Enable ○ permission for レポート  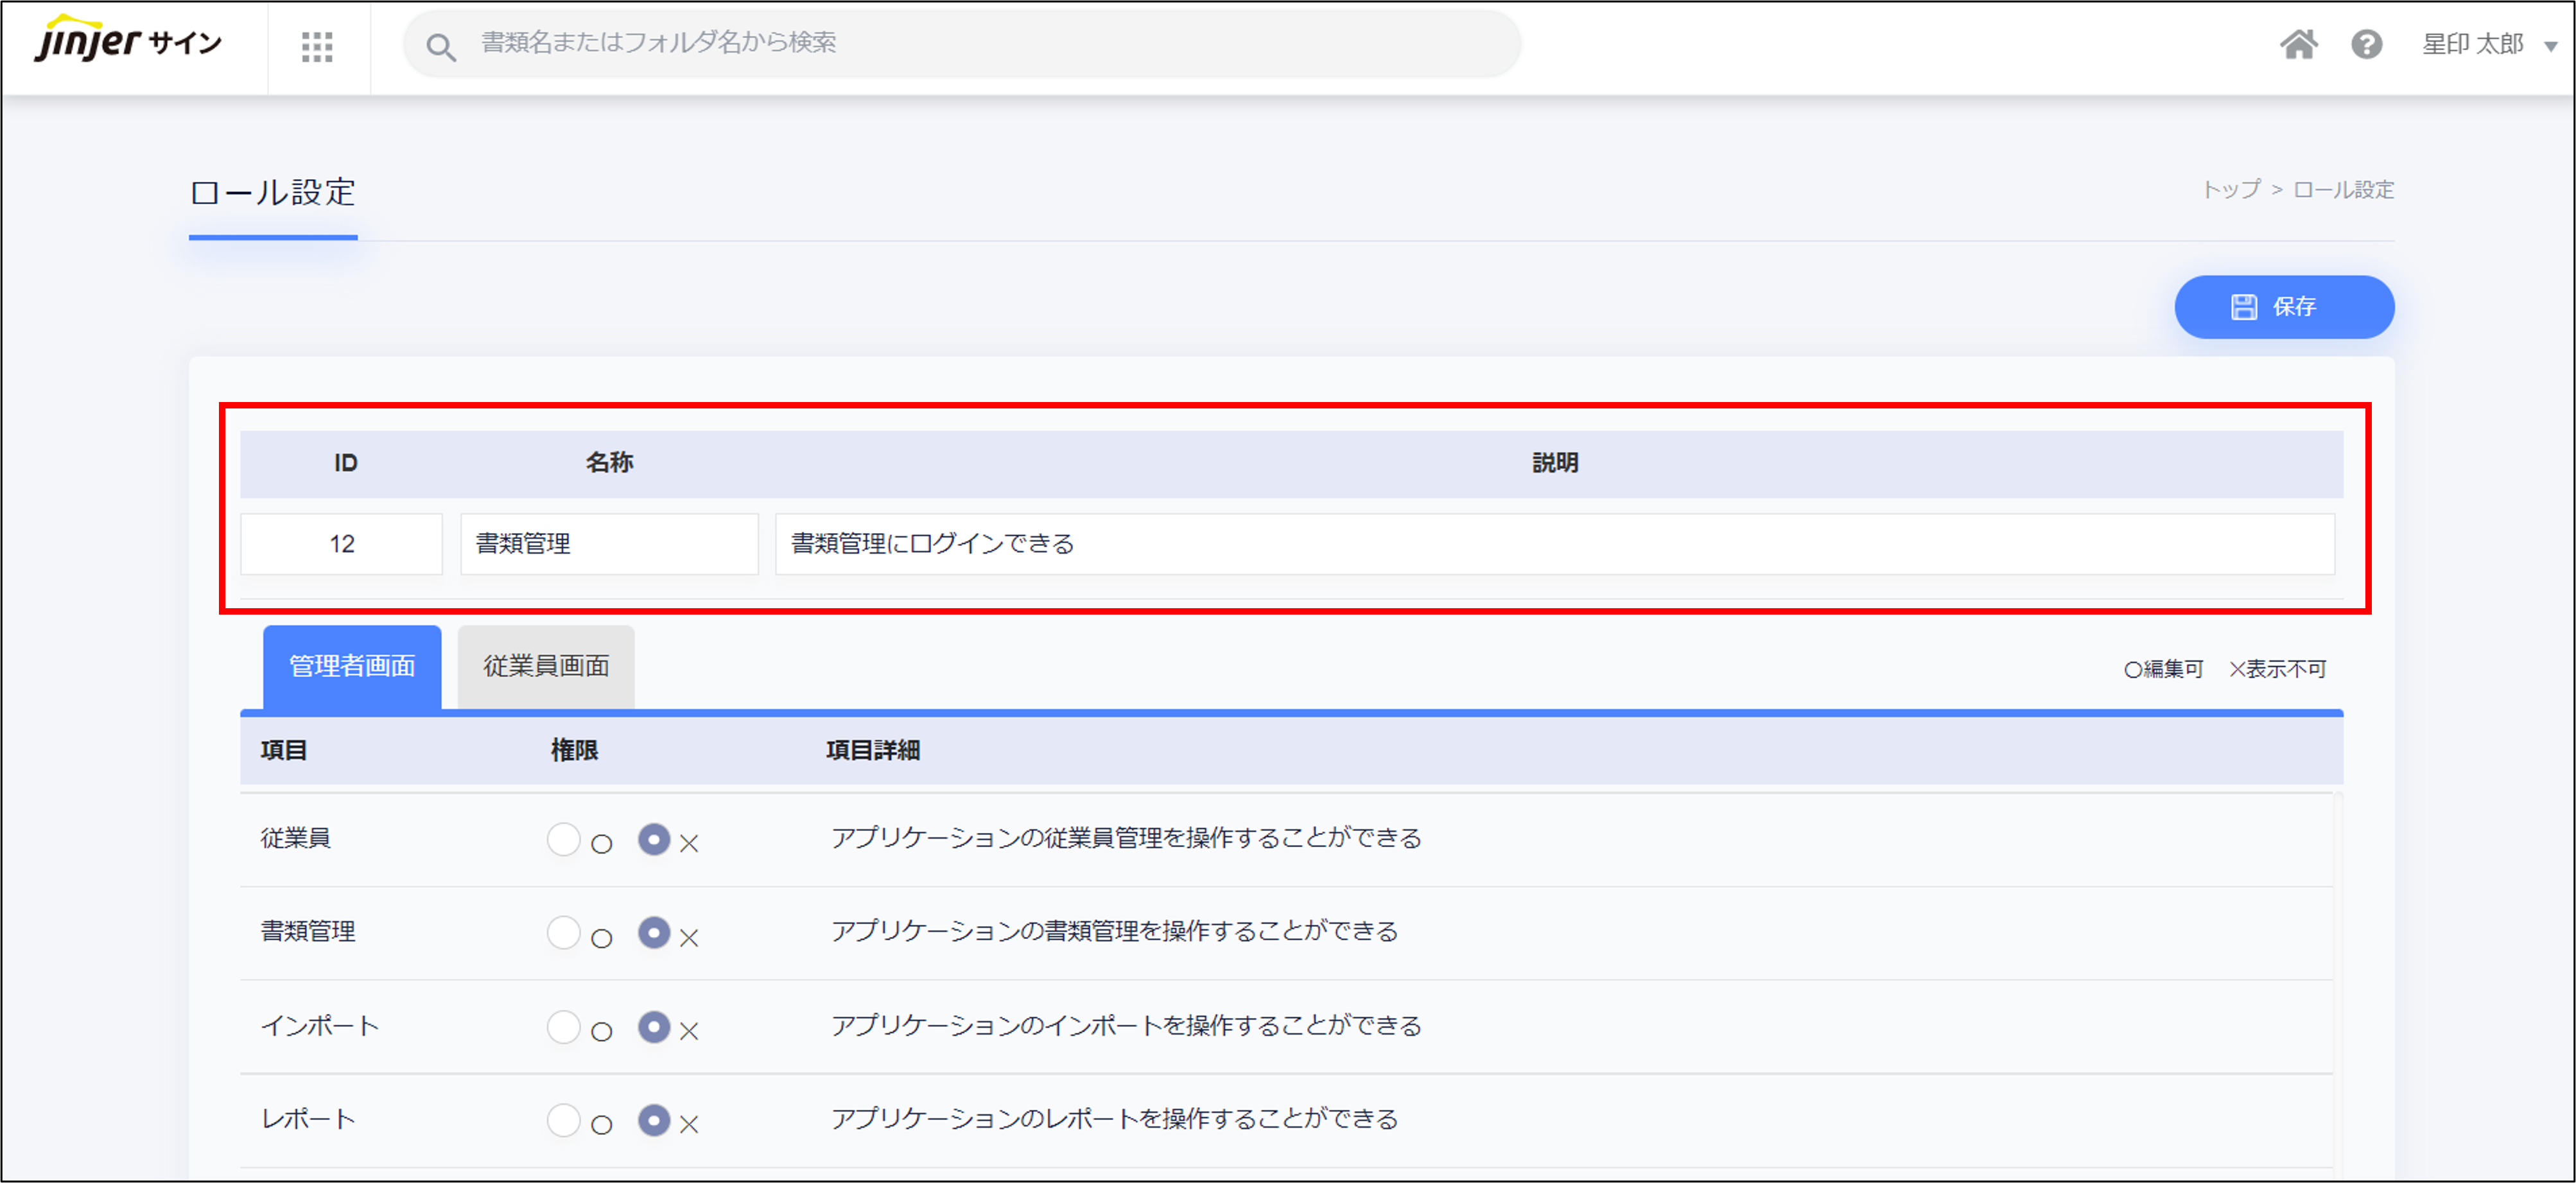pos(564,1119)
